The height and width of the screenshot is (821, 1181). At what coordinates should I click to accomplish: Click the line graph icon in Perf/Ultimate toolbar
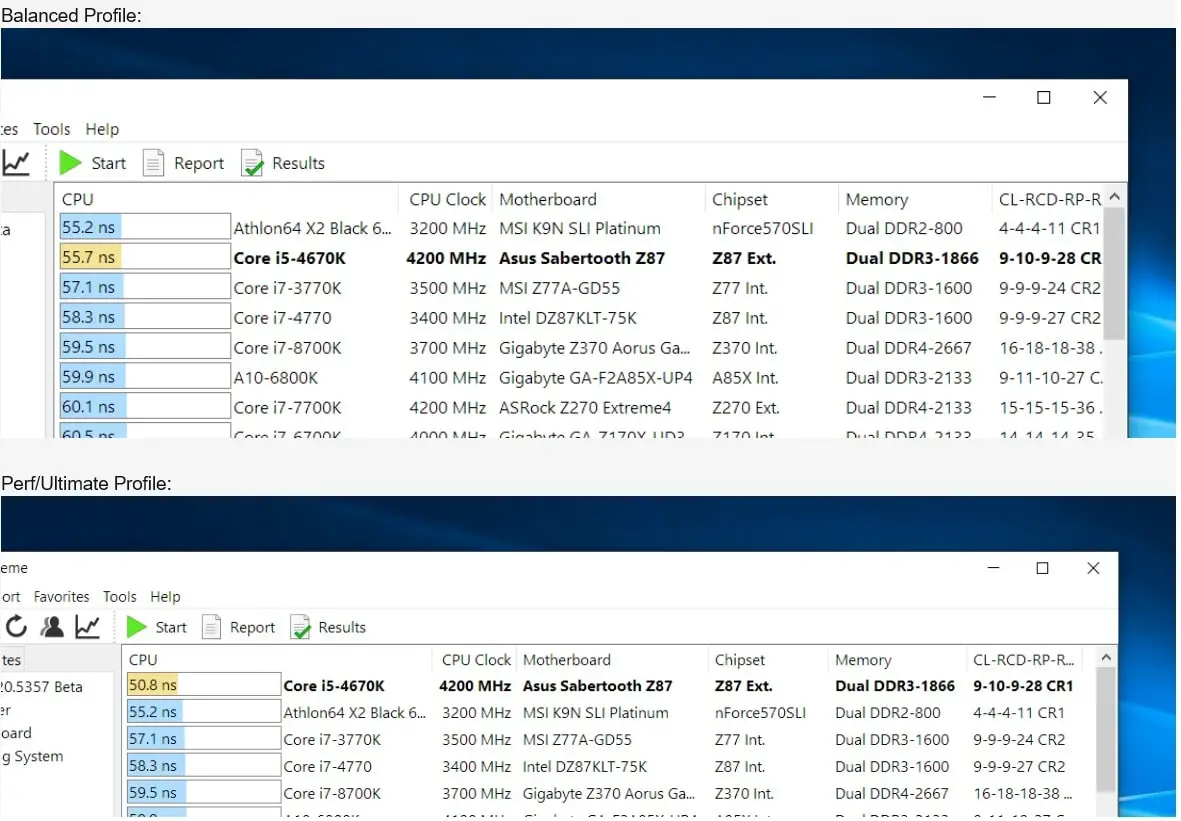click(x=88, y=627)
